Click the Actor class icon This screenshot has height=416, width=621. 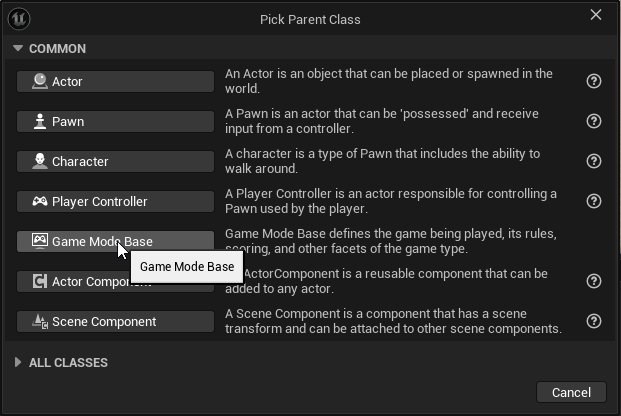[x=40, y=81]
